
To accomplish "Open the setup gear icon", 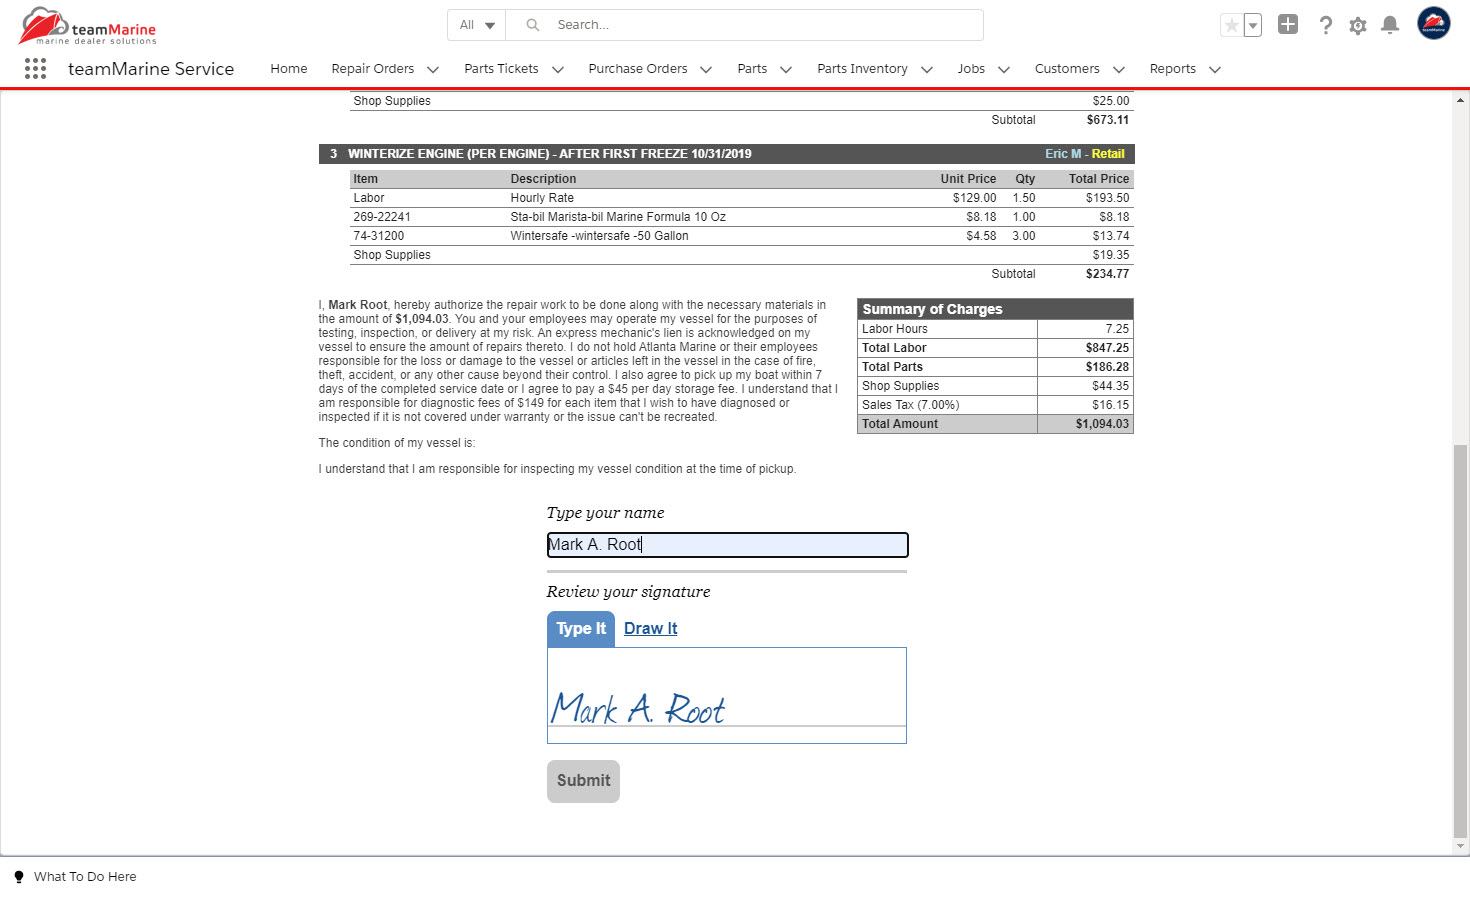I will coord(1357,25).
